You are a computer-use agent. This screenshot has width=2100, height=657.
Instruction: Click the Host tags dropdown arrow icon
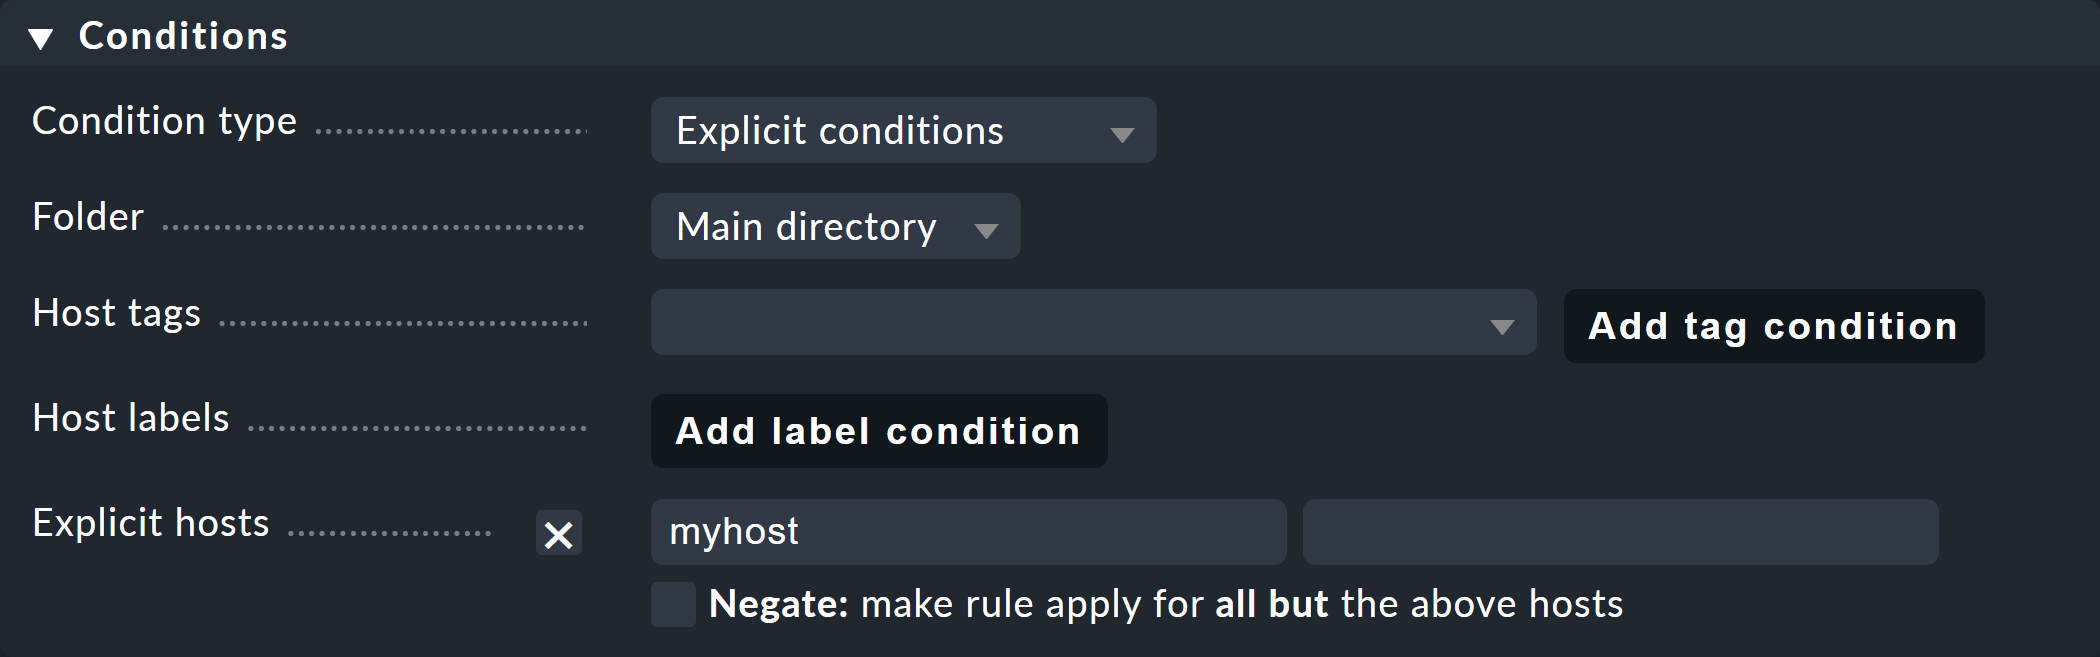point(1500,323)
